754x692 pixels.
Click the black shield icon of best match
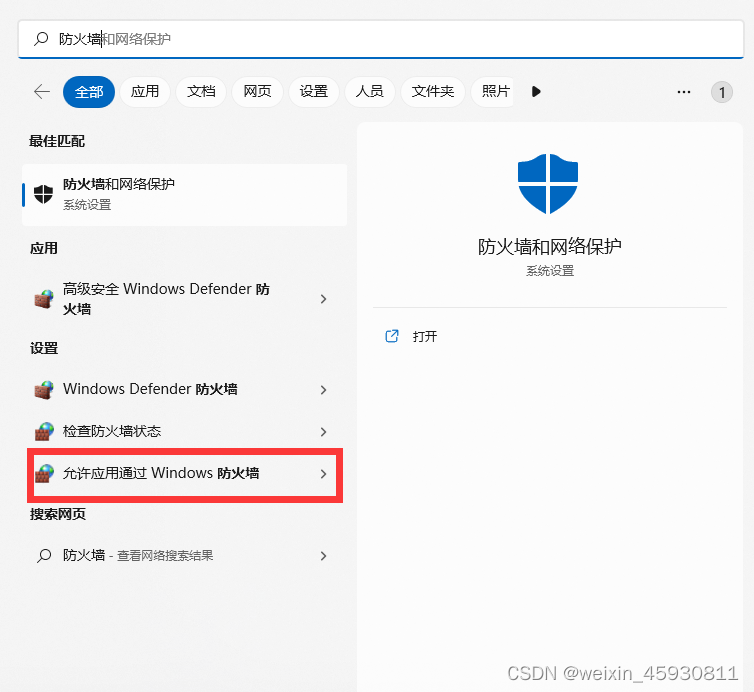coord(43,194)
